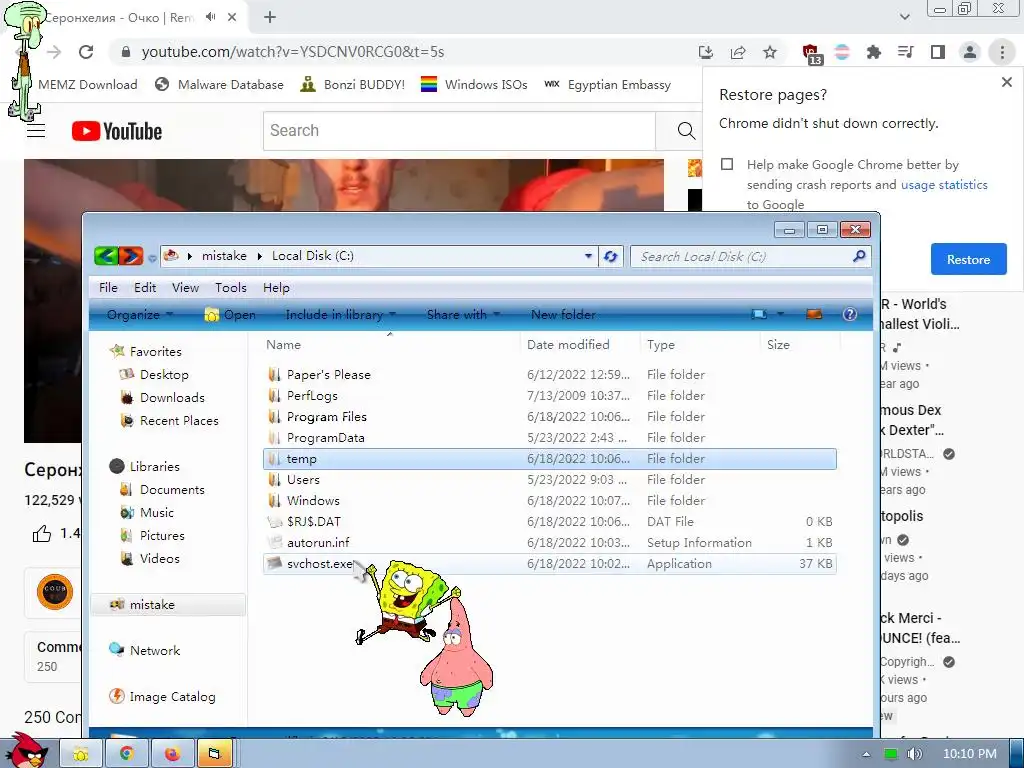
Task: Open the recent locations arrow beside nav buttons
Action: click(x=152, y=258)
